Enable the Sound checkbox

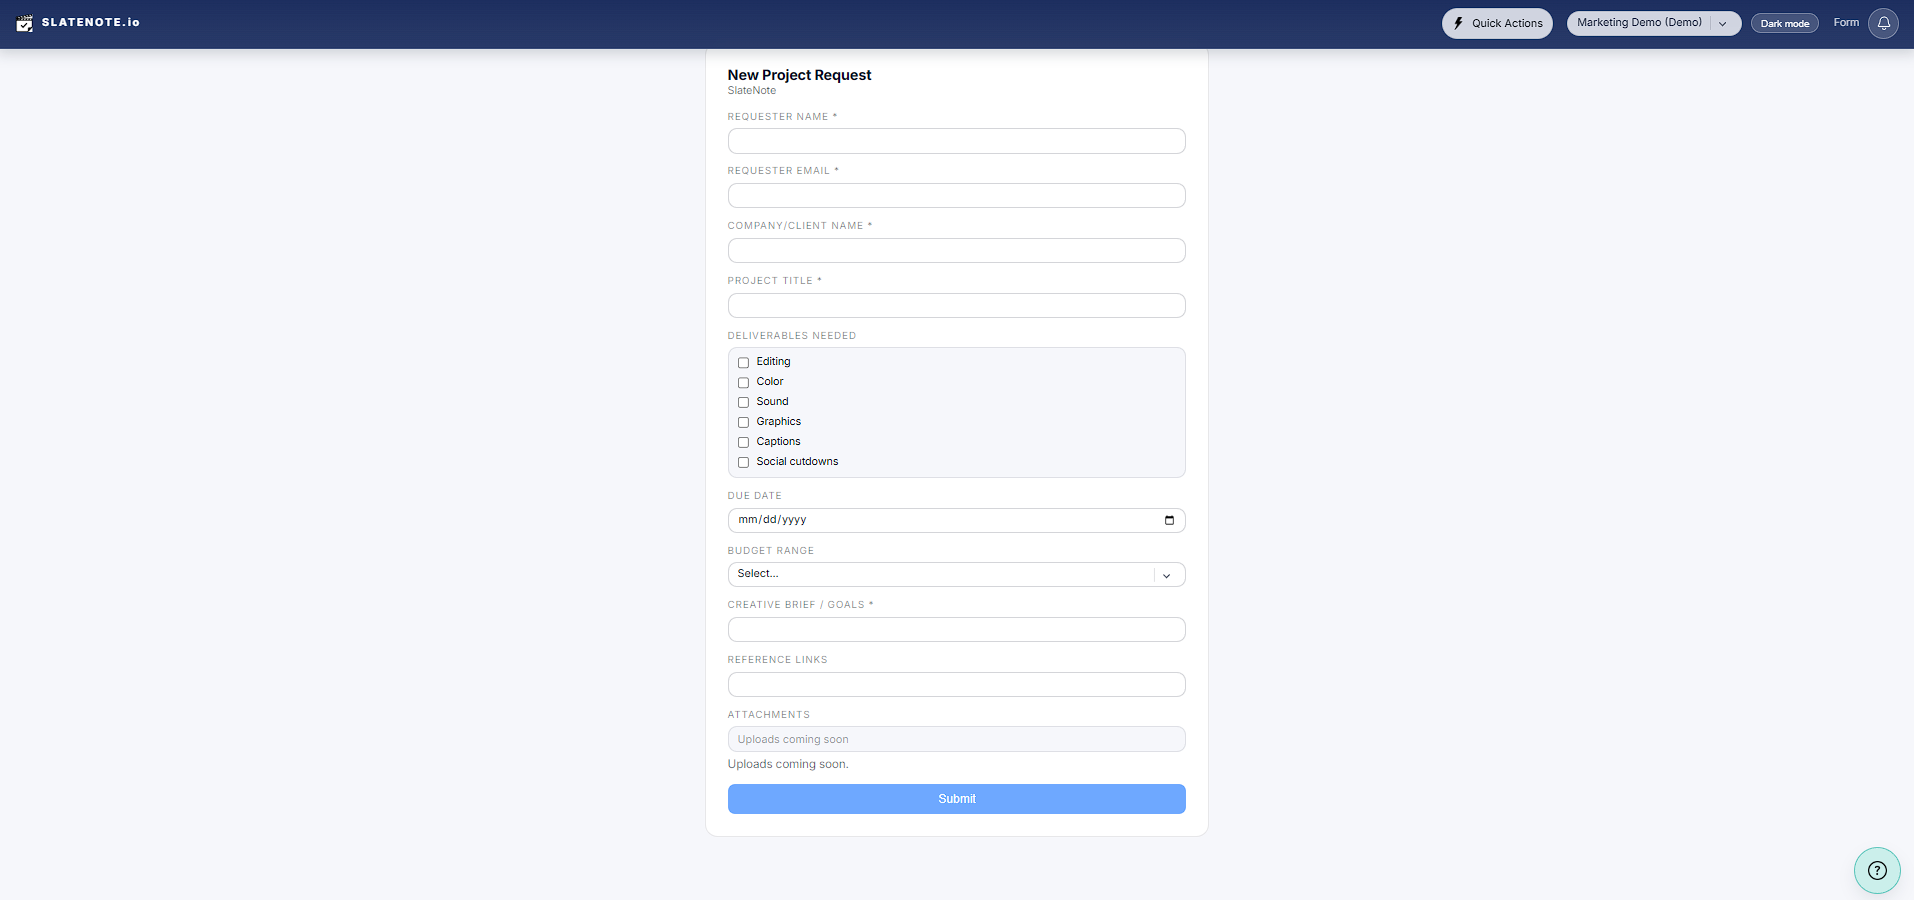coord(743,402)
